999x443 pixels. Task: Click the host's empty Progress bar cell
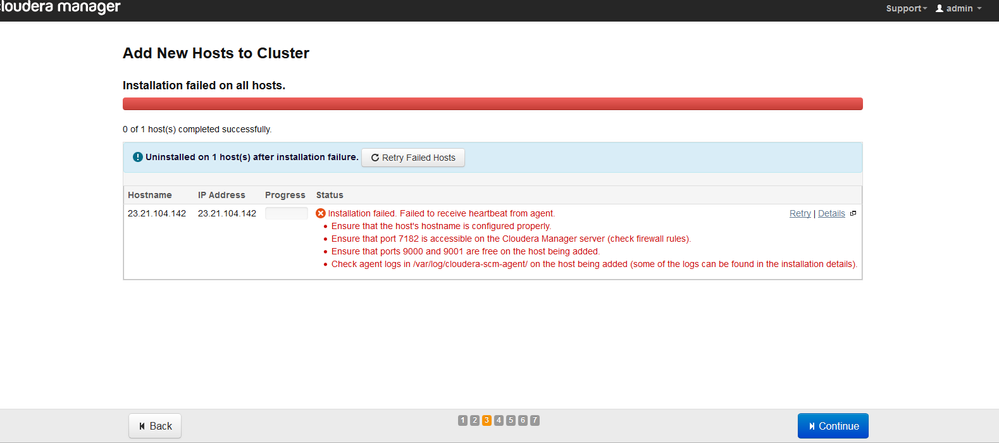[286, 214]
